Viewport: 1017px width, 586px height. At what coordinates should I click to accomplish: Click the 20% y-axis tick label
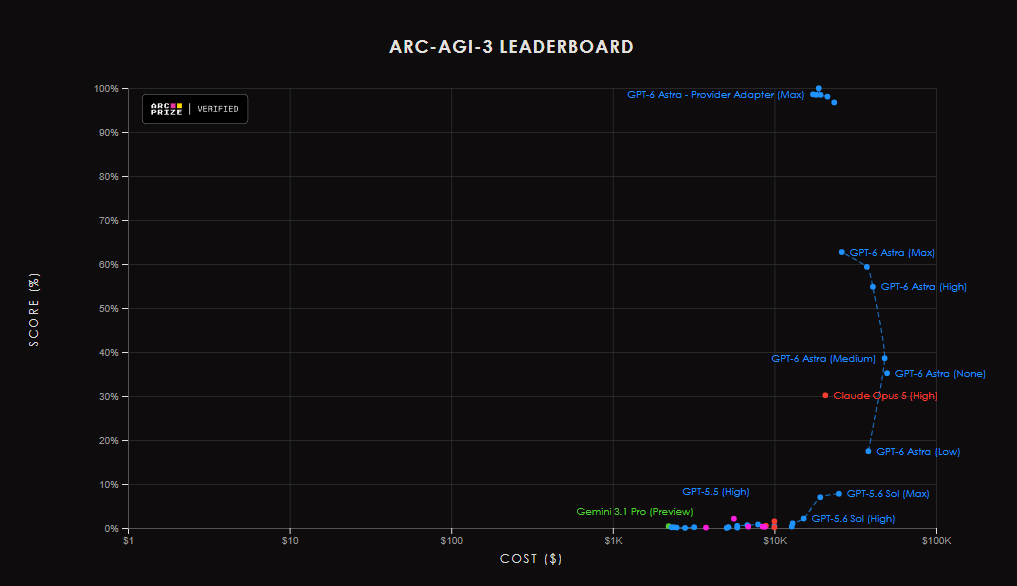tap(108, 441)
